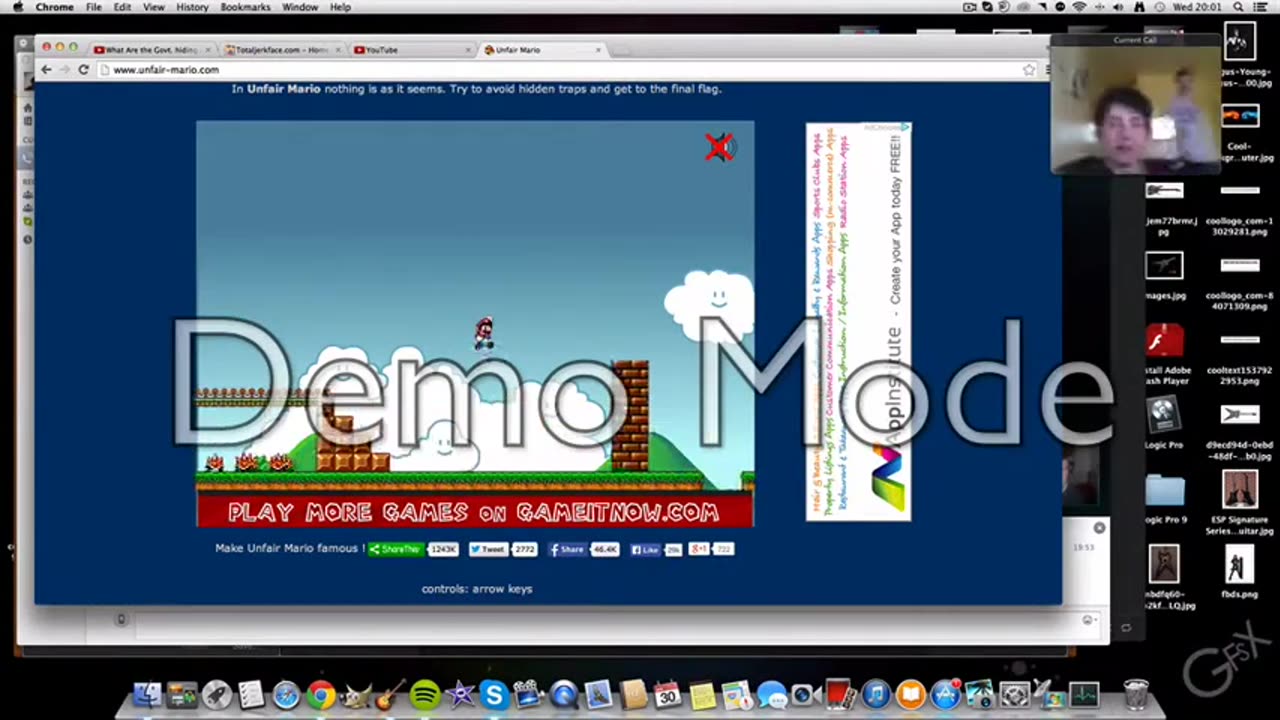The image size is (1280, 720).
Task: Select the ESP Signature Series guitar file
Action: tap(1239, 502)
